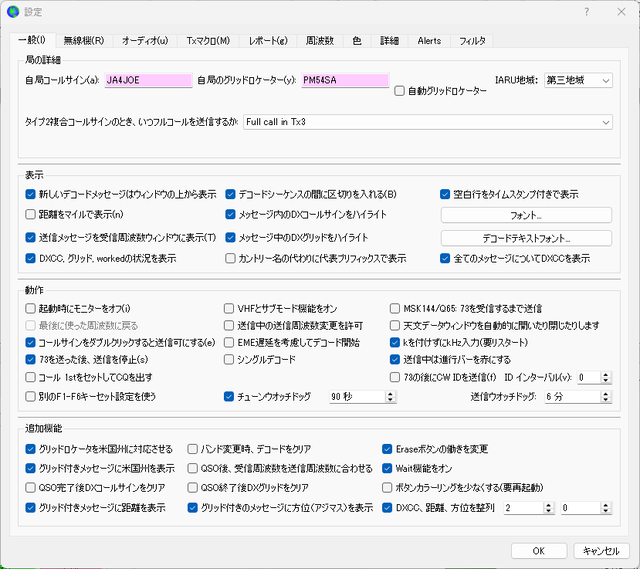Toggle グリッド付きメッセージに距離を表示
The image size is (640, 569).
[x=30, y=508]
